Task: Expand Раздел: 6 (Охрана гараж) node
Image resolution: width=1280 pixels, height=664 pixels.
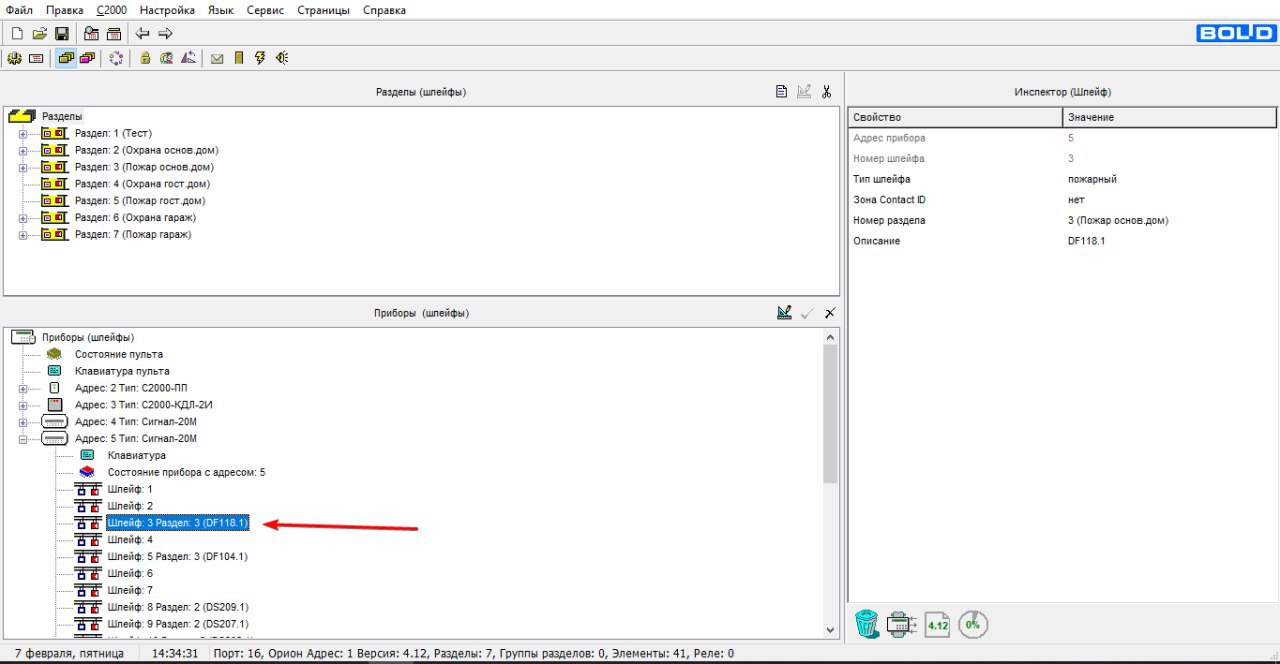Action: (x=23, y=218)
